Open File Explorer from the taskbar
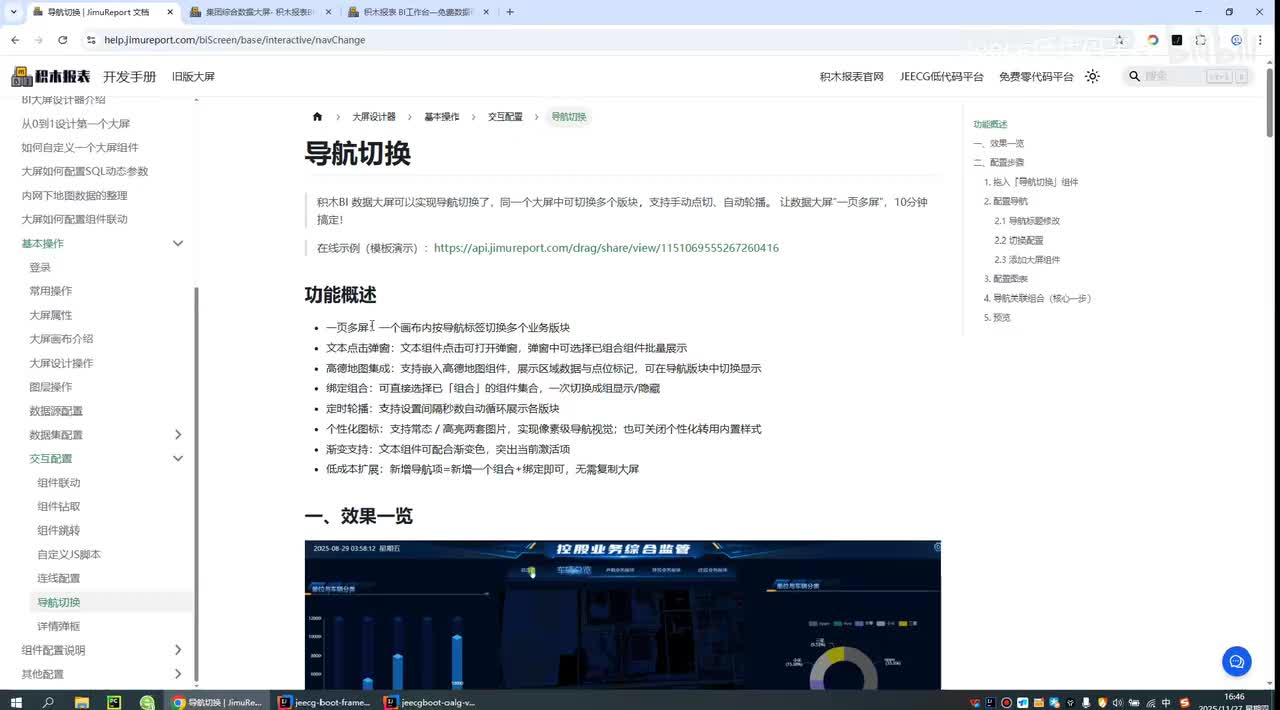The image size is (1280, 710). [82, 701]
